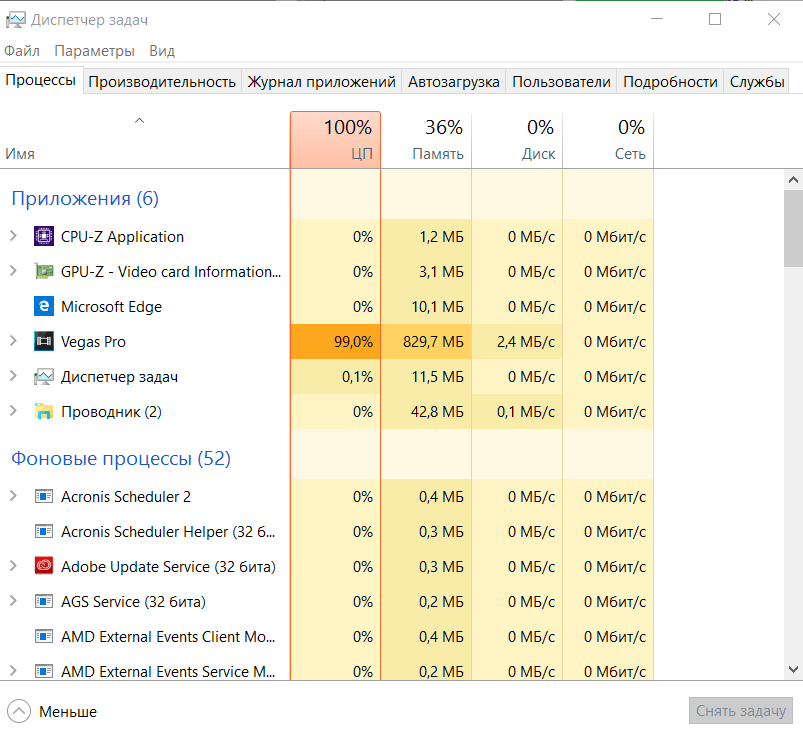Maximize the Task Manager window
803x732 pixels.
point(715,19)
